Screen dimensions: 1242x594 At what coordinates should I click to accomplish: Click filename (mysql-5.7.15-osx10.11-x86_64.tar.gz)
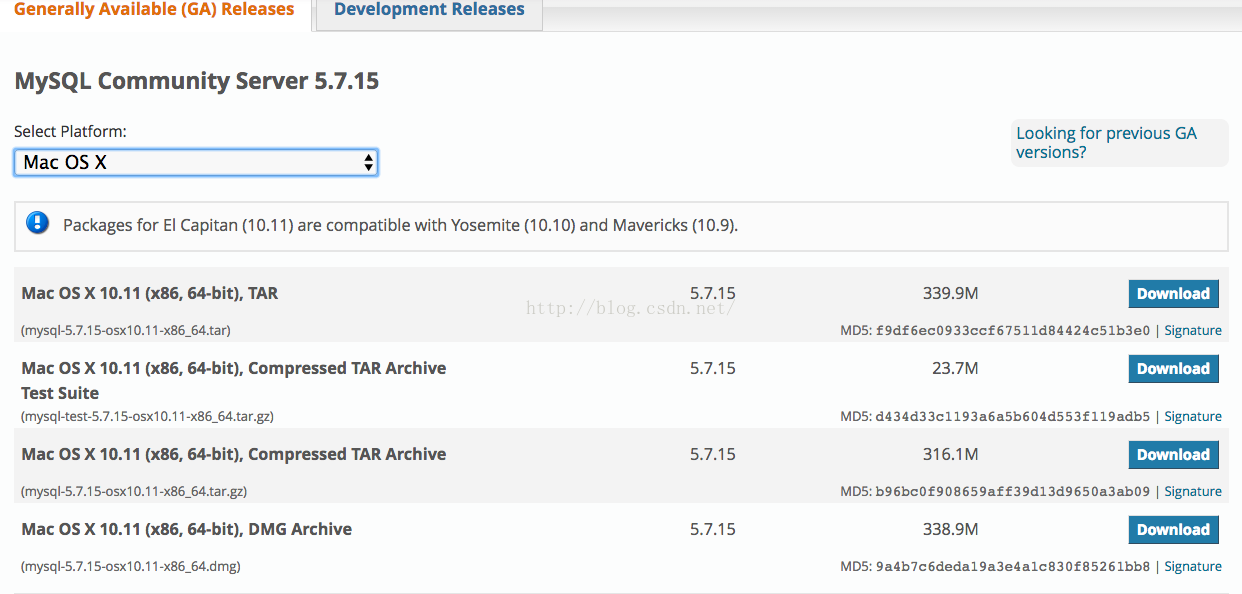(x=134, y=491)
